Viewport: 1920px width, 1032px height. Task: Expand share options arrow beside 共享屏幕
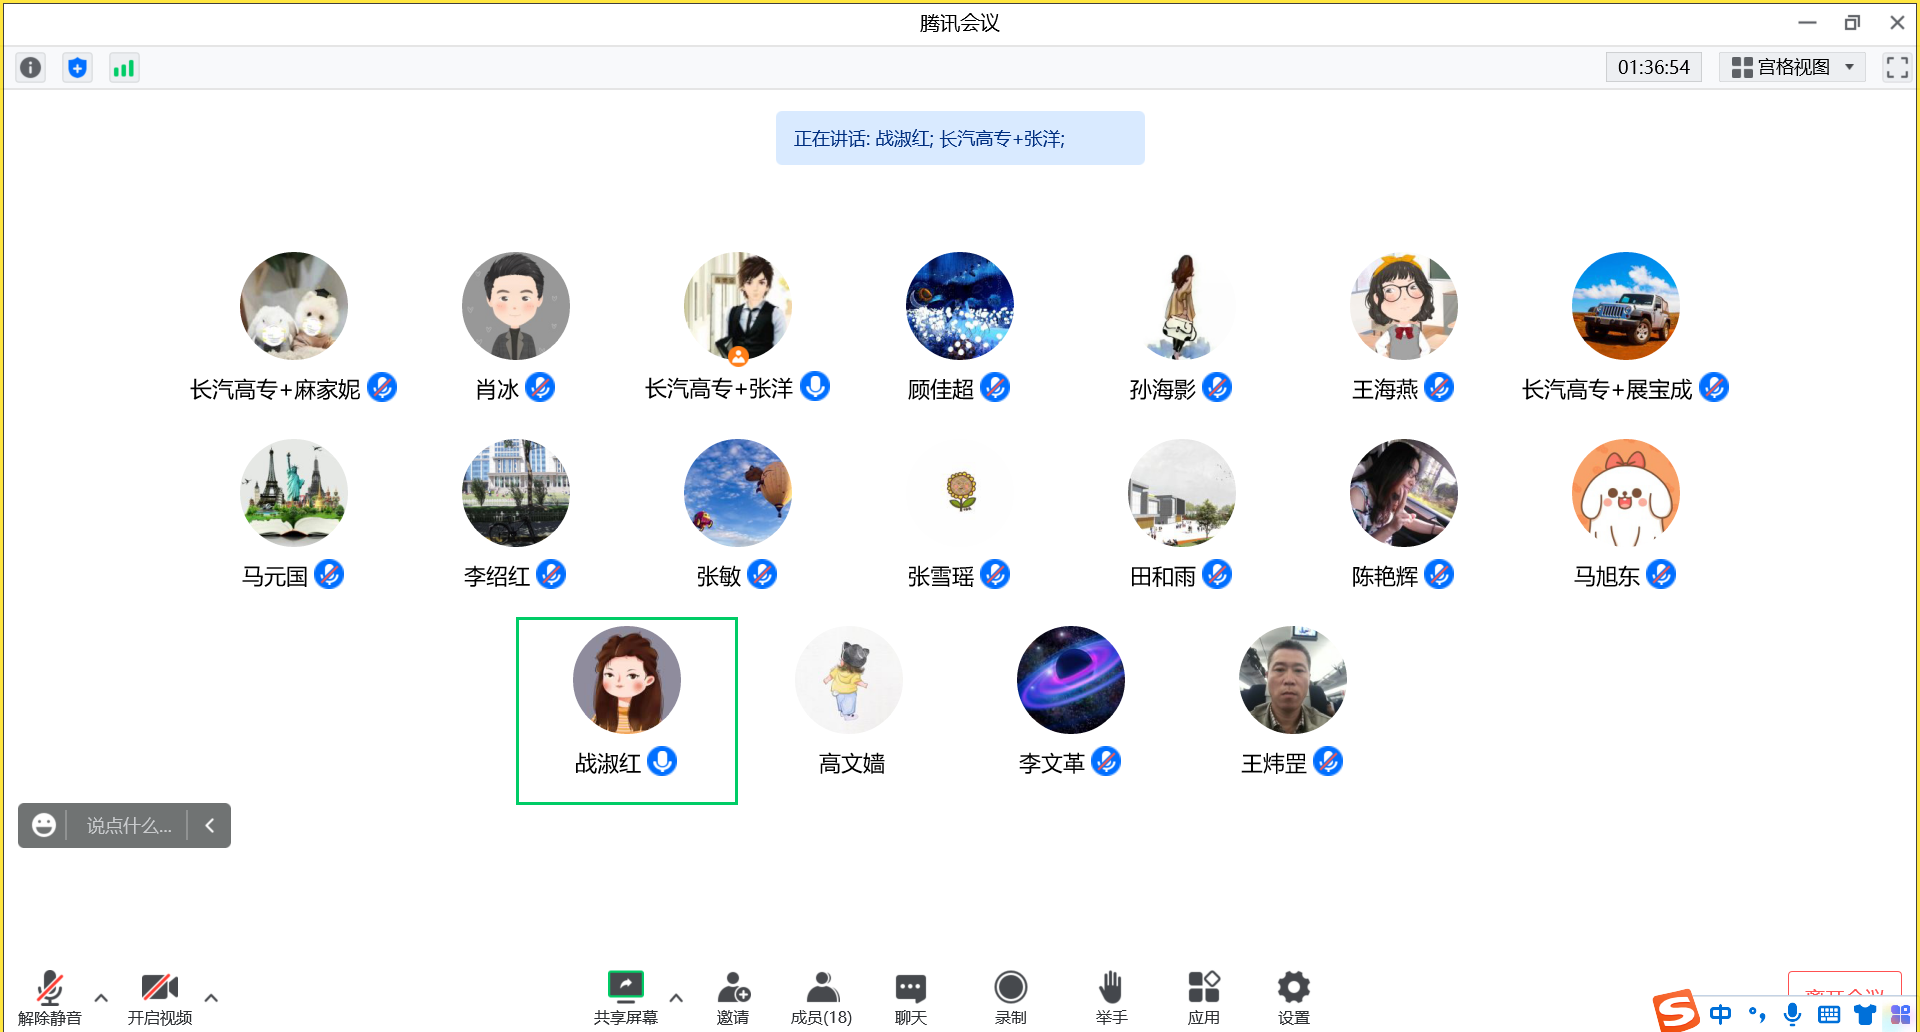(x=676, y=997)
